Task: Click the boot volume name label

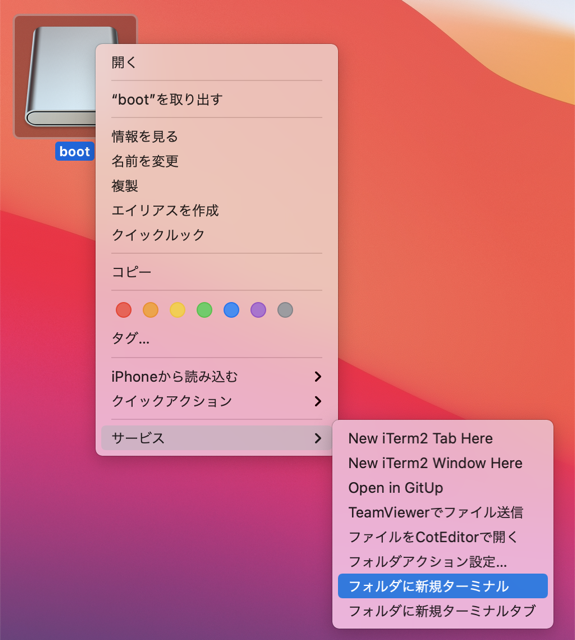Action: tap(75, 151)
